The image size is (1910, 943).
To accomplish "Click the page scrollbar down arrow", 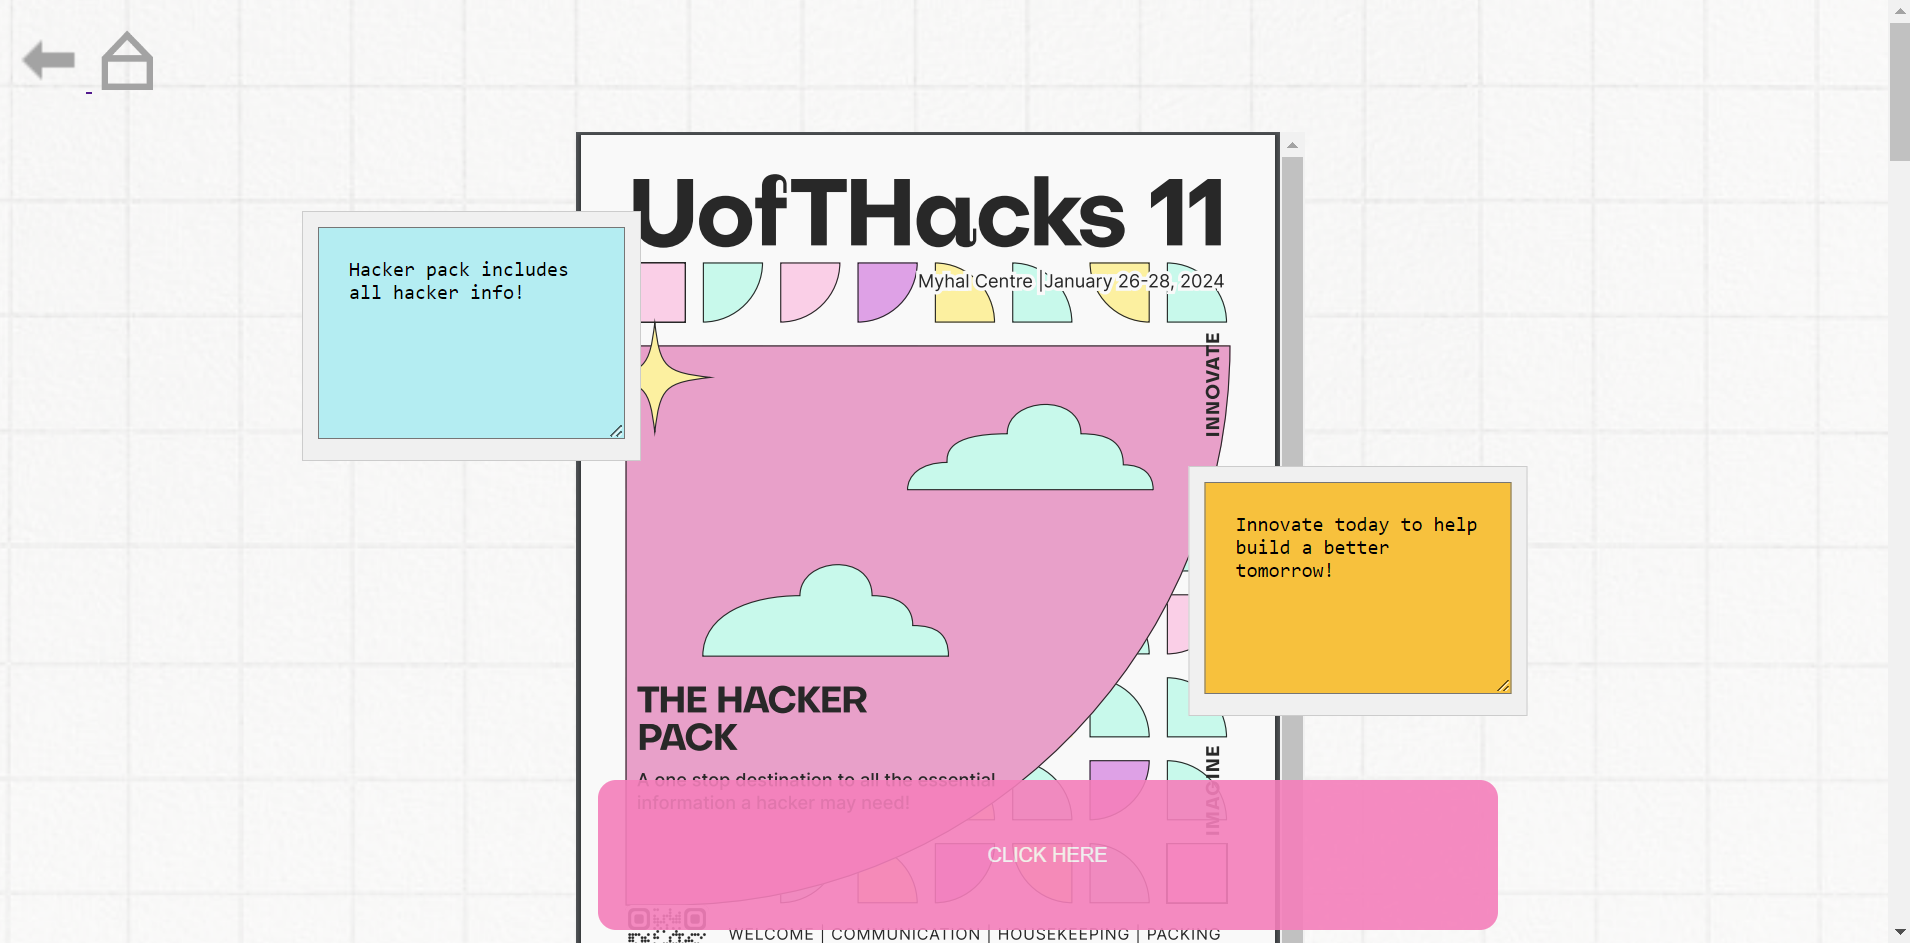I will click(1900, 933).
